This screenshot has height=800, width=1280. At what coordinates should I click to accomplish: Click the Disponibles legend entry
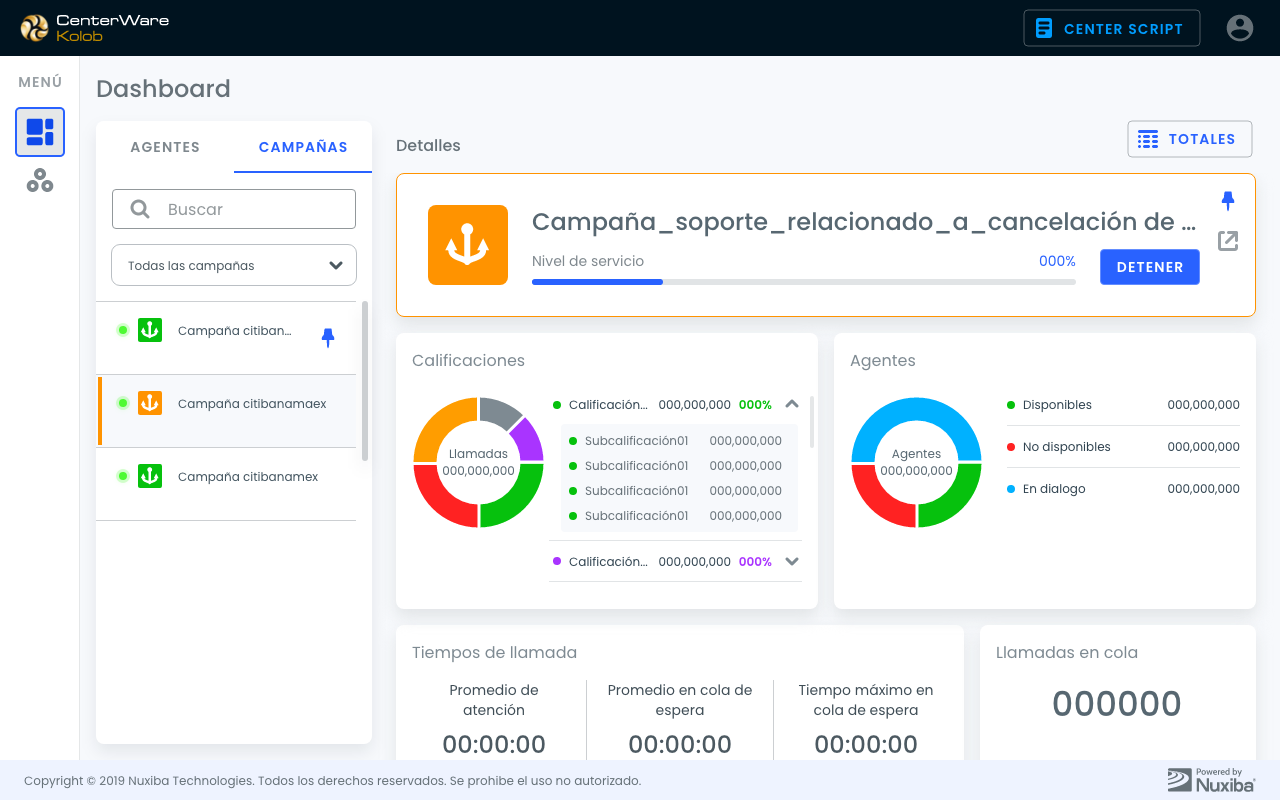(1123, 405)
